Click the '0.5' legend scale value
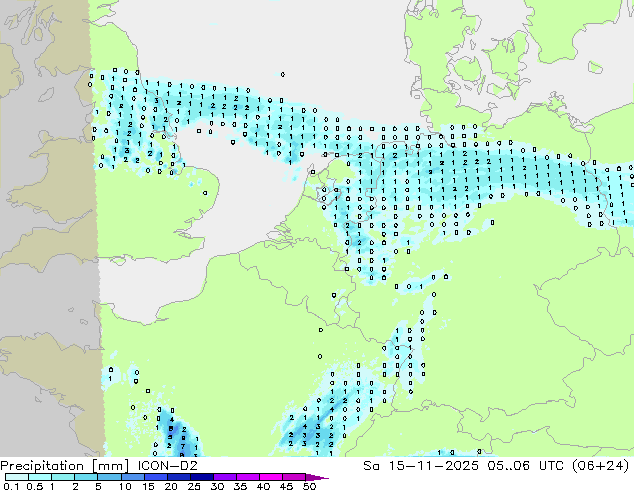Image resolution: width=634 pixels, height=490 pixels. 34,486
